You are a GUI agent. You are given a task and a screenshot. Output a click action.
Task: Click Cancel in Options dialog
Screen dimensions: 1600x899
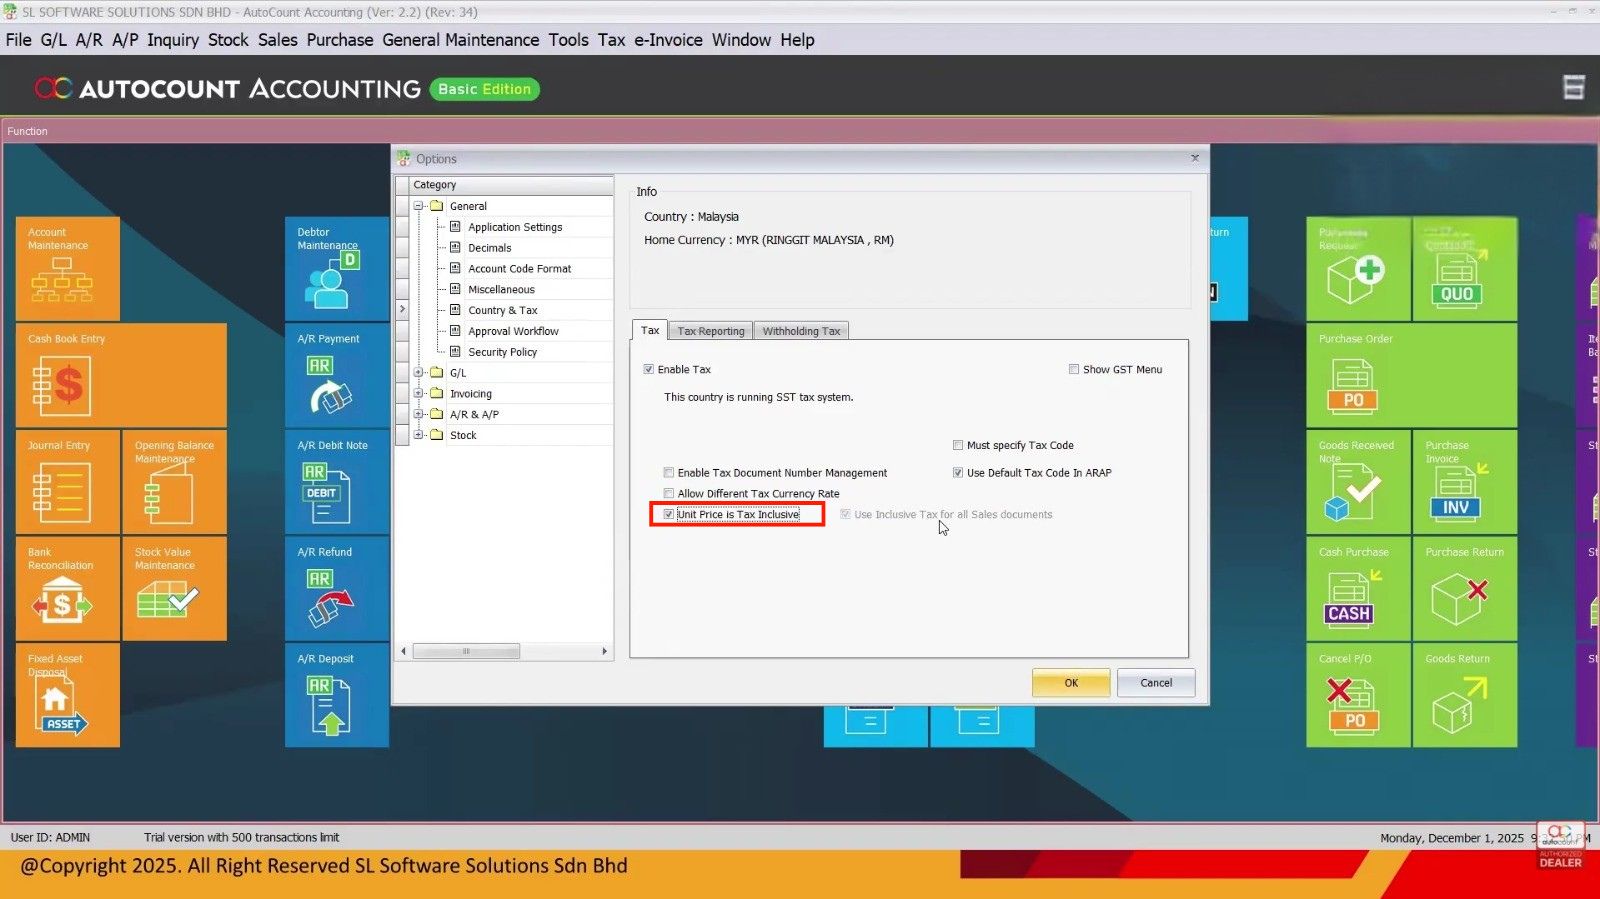(x=1156, y=683)
